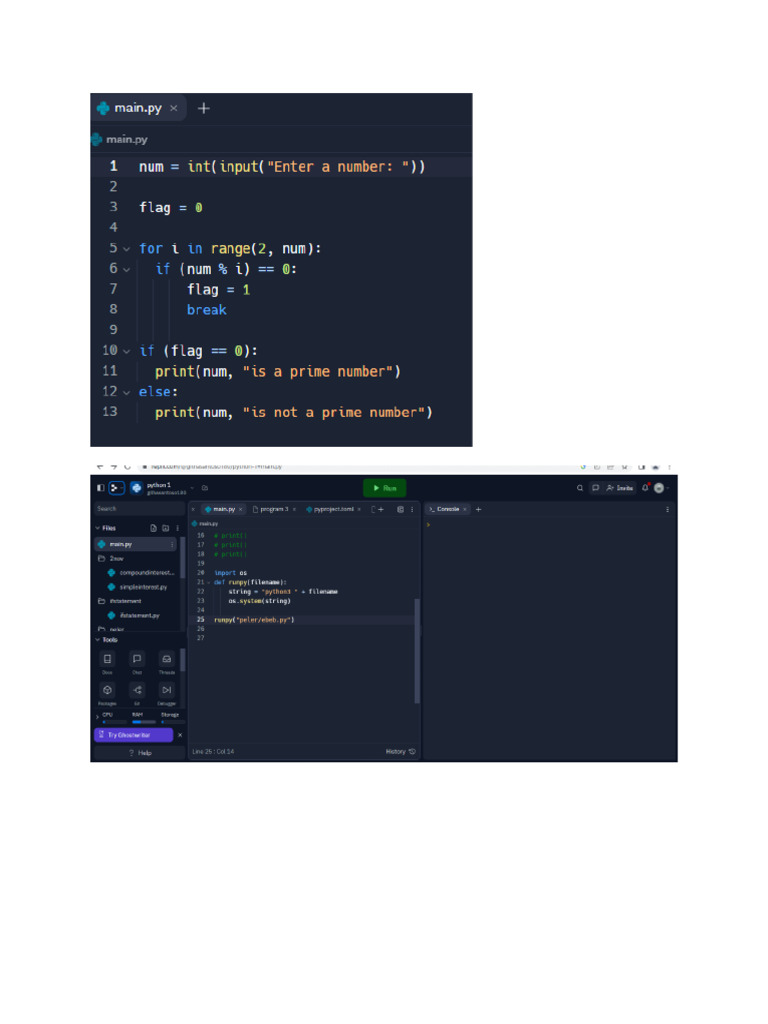Add a new tab next to Console
This screenshot has width=768, height=1024.
[x=479, y=509]
